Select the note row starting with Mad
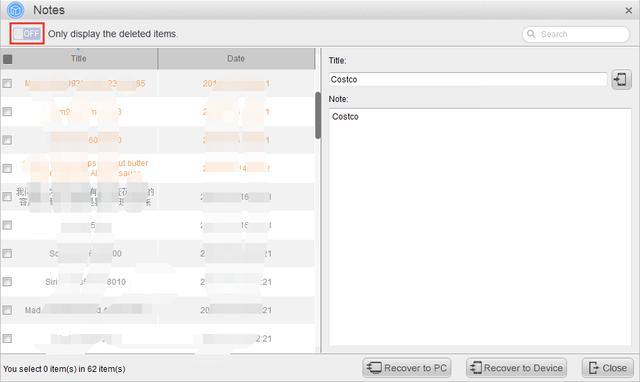640x382 pixels. pyautogui.click(x=158, y=310)
